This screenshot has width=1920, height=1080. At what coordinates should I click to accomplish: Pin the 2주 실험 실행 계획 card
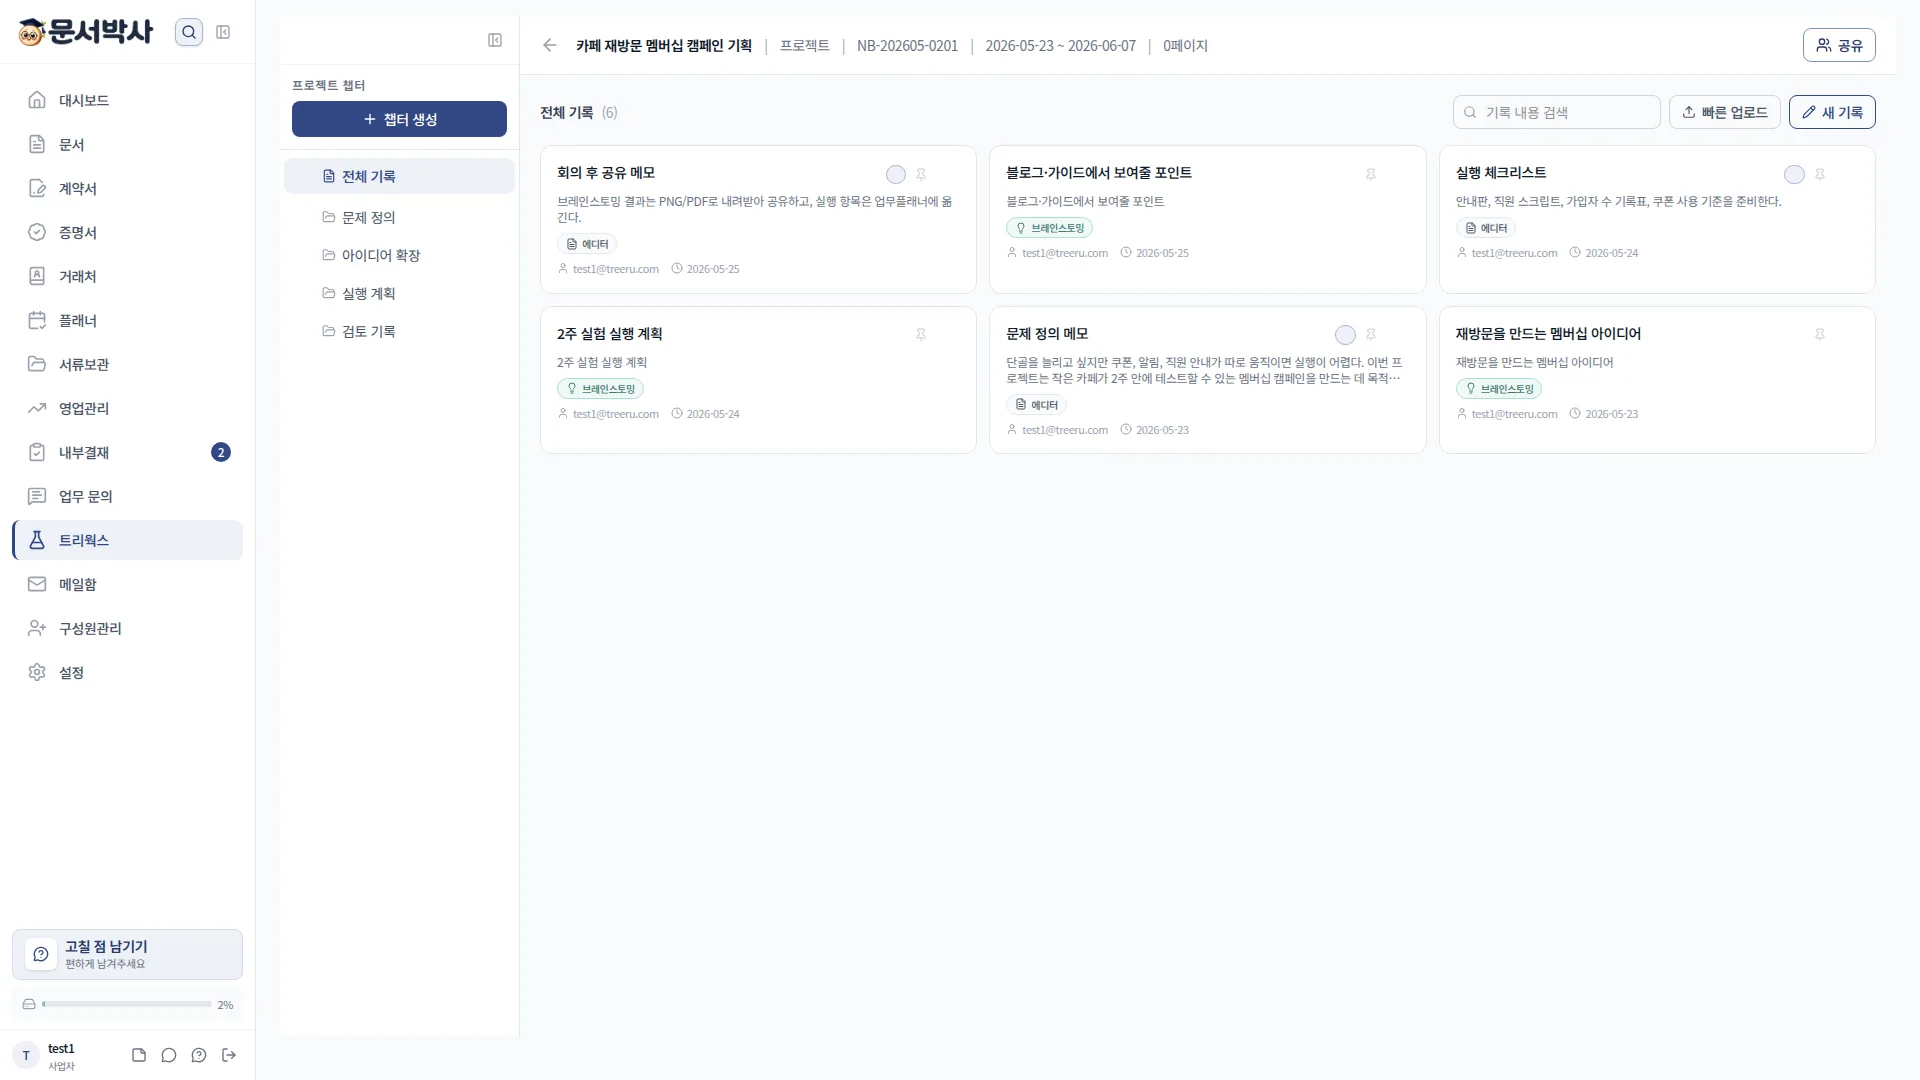(921, 334)
